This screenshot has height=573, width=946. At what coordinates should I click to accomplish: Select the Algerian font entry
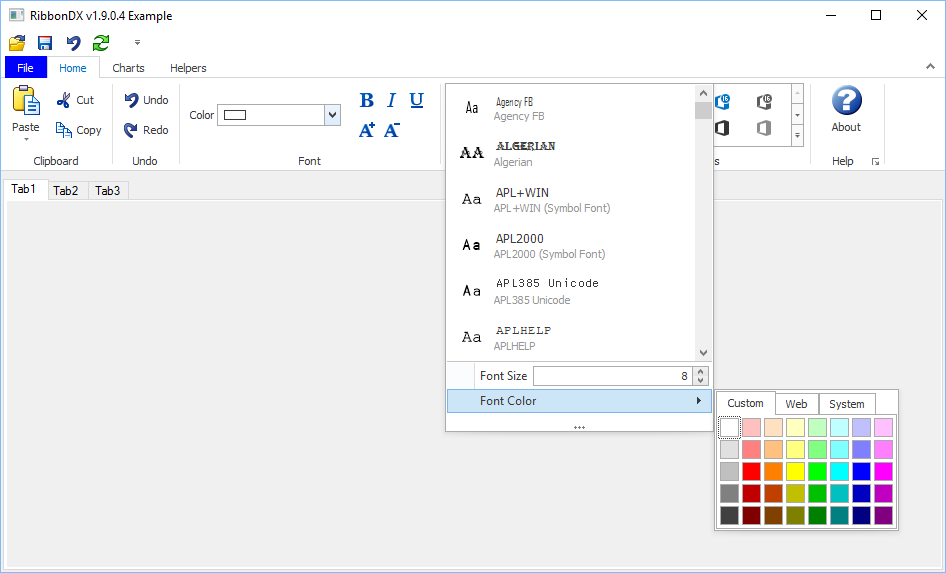pyautogui.click(x=571, y=154)
